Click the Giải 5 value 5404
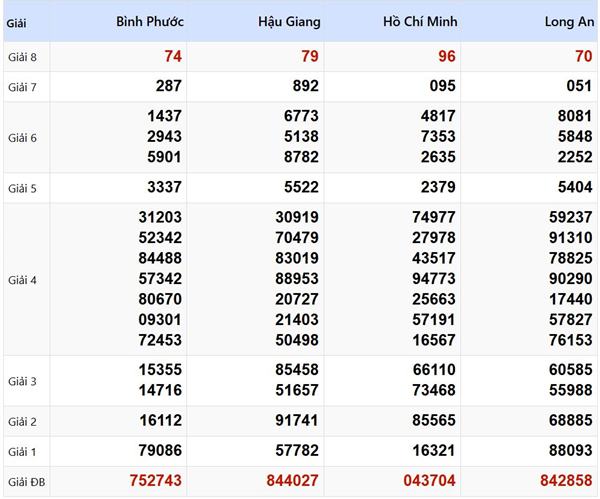Viewport: 600px width, 499px height. coord(575,187)
